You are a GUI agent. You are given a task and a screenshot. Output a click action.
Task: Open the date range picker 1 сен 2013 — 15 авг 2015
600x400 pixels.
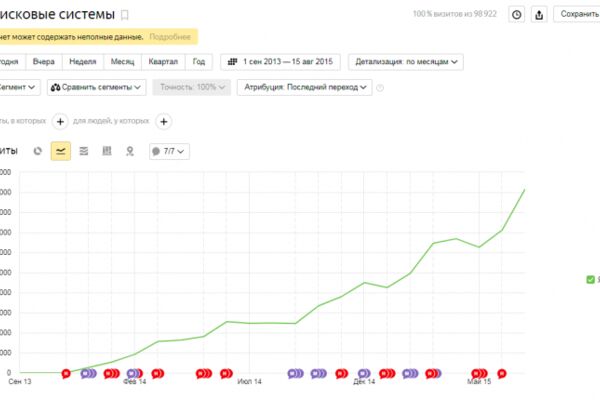pyautogui.click(x=280, y=62)
